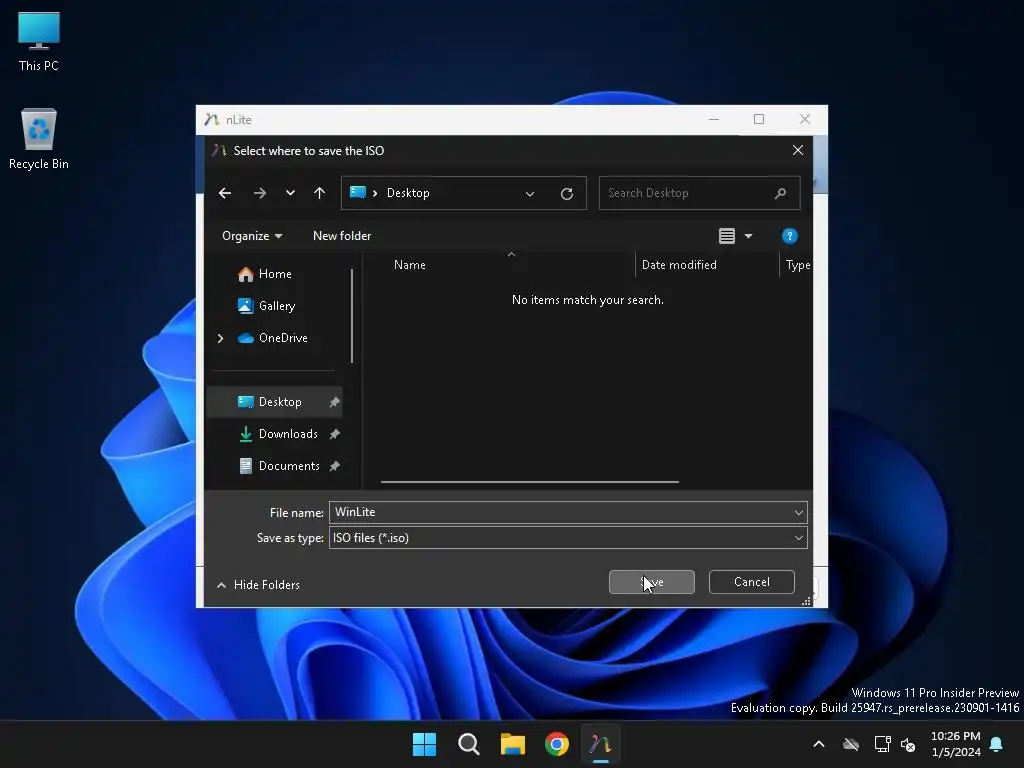
Task: Select the Recycle Bin desktop icon
Action: [39, 138]
